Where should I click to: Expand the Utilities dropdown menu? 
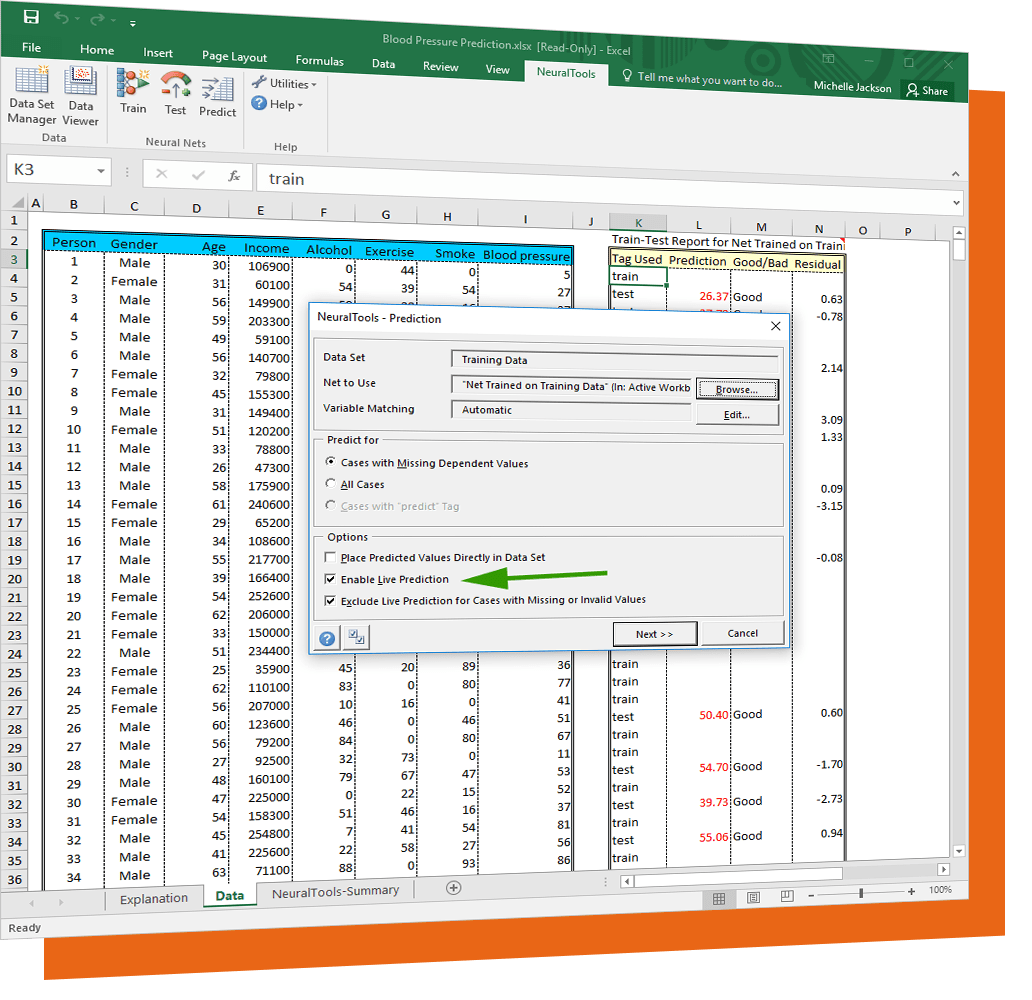coord(284,83)
